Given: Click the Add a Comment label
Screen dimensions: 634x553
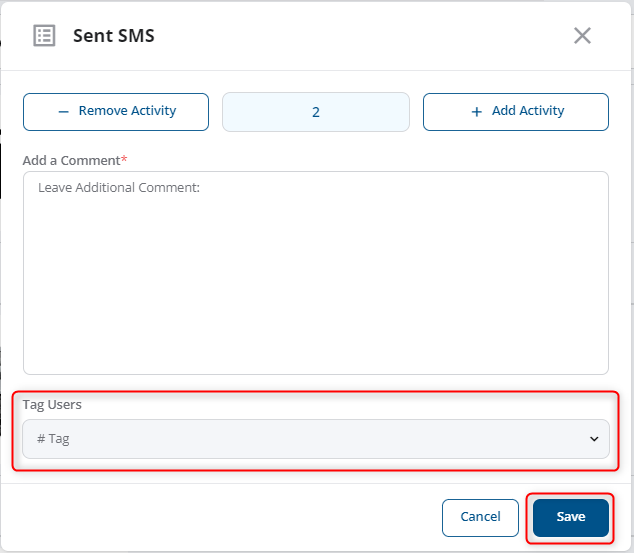Looking at the screenshot, I should pyautogui.click(x=71, y=160).
